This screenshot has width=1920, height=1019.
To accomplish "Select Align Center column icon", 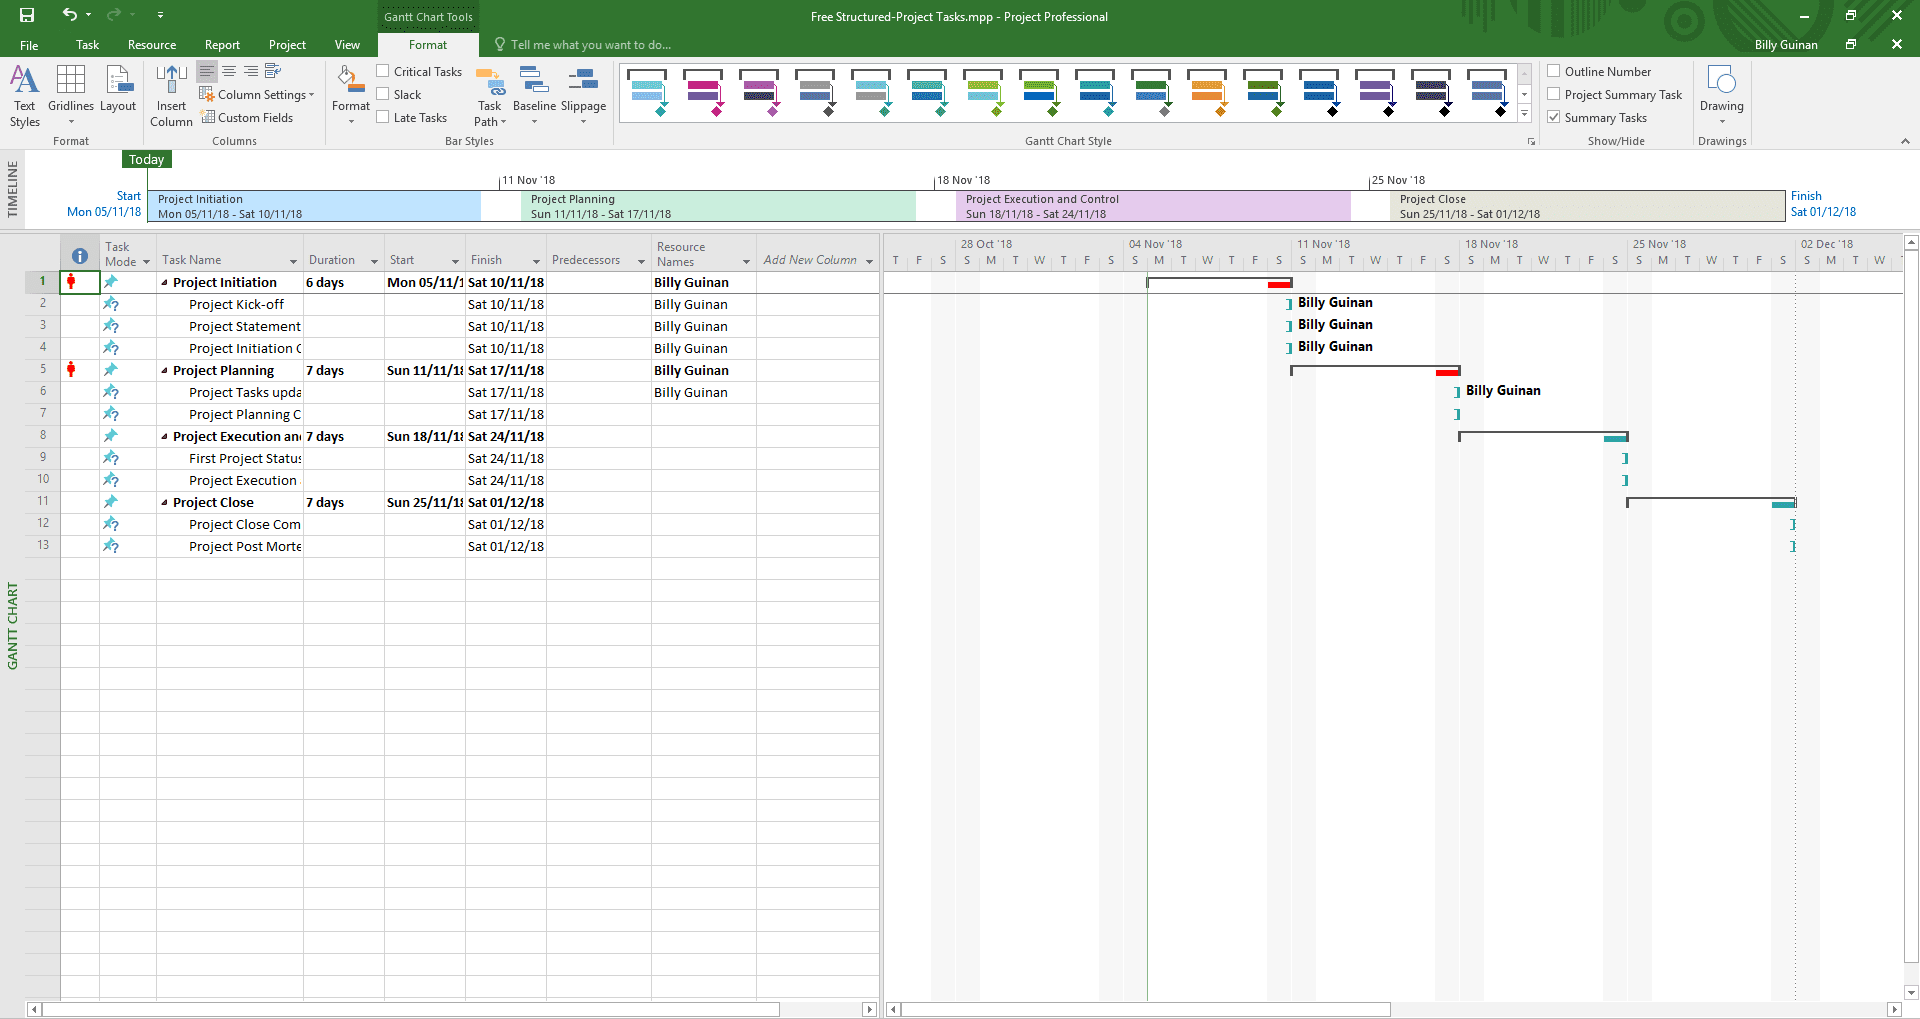I will (229, 71).
